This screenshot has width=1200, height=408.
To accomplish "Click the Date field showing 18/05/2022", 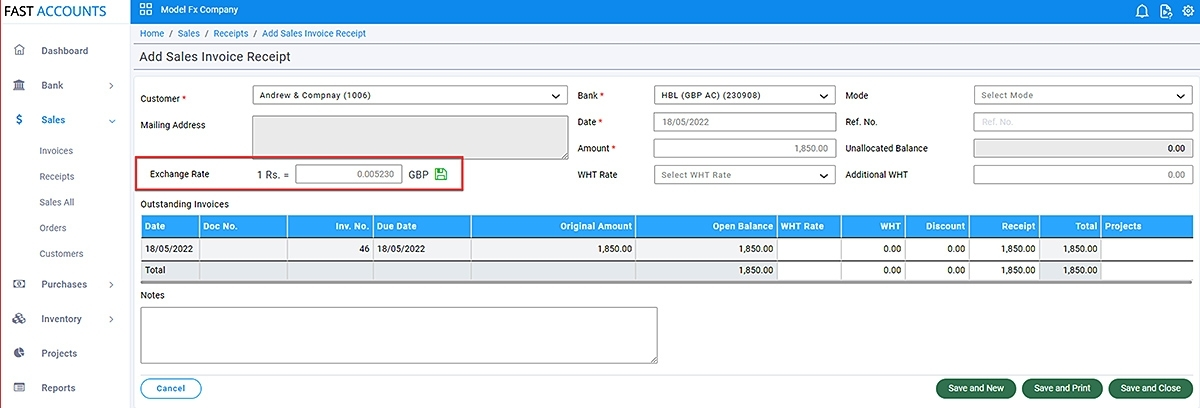I will click(744, 122).
